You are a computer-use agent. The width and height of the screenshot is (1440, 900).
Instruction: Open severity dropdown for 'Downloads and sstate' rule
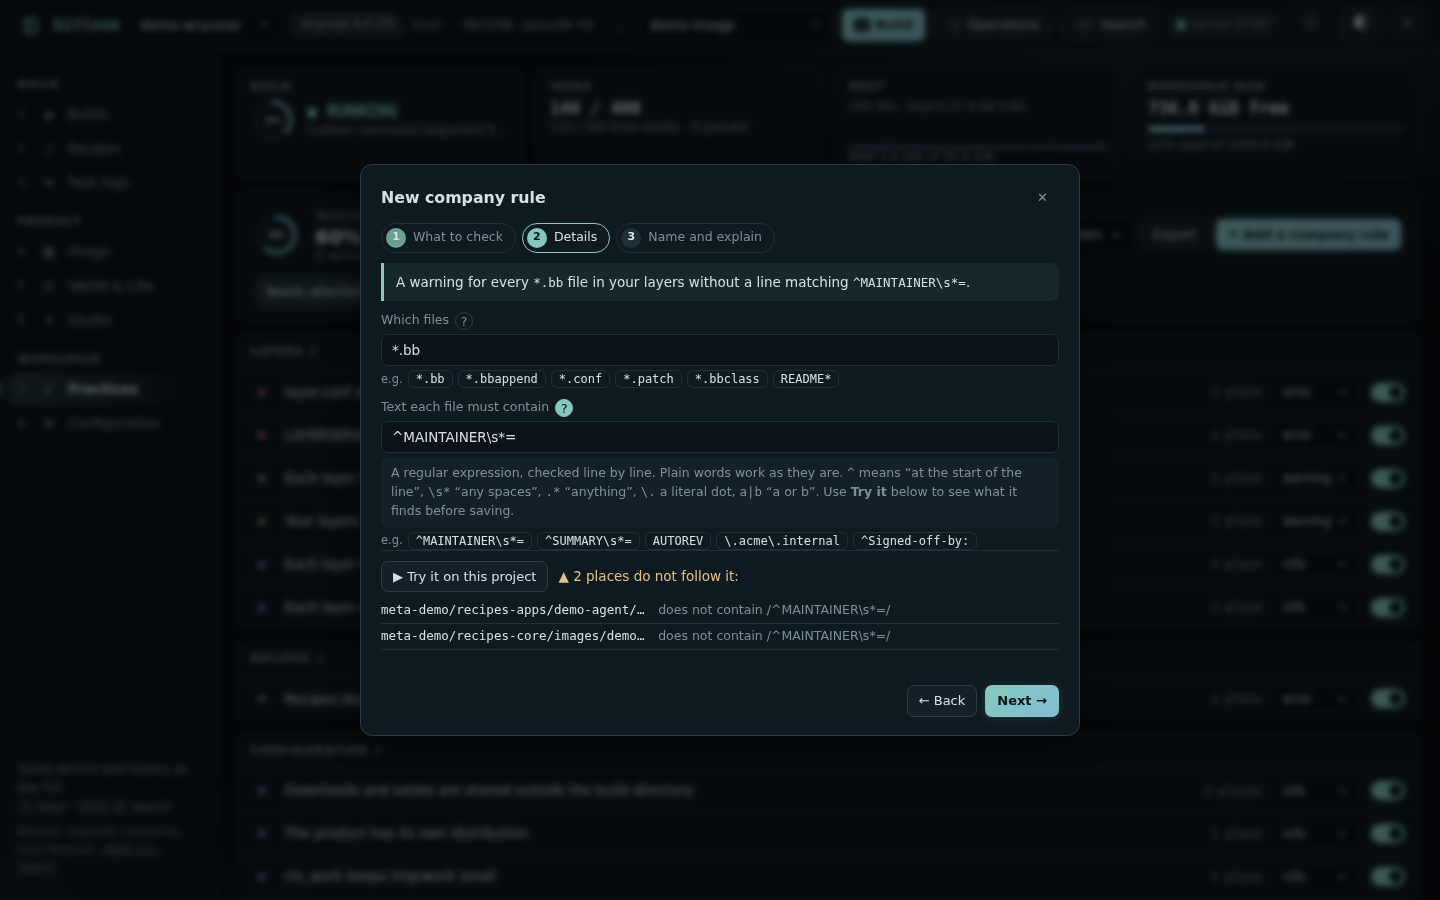coord(1313,791)
